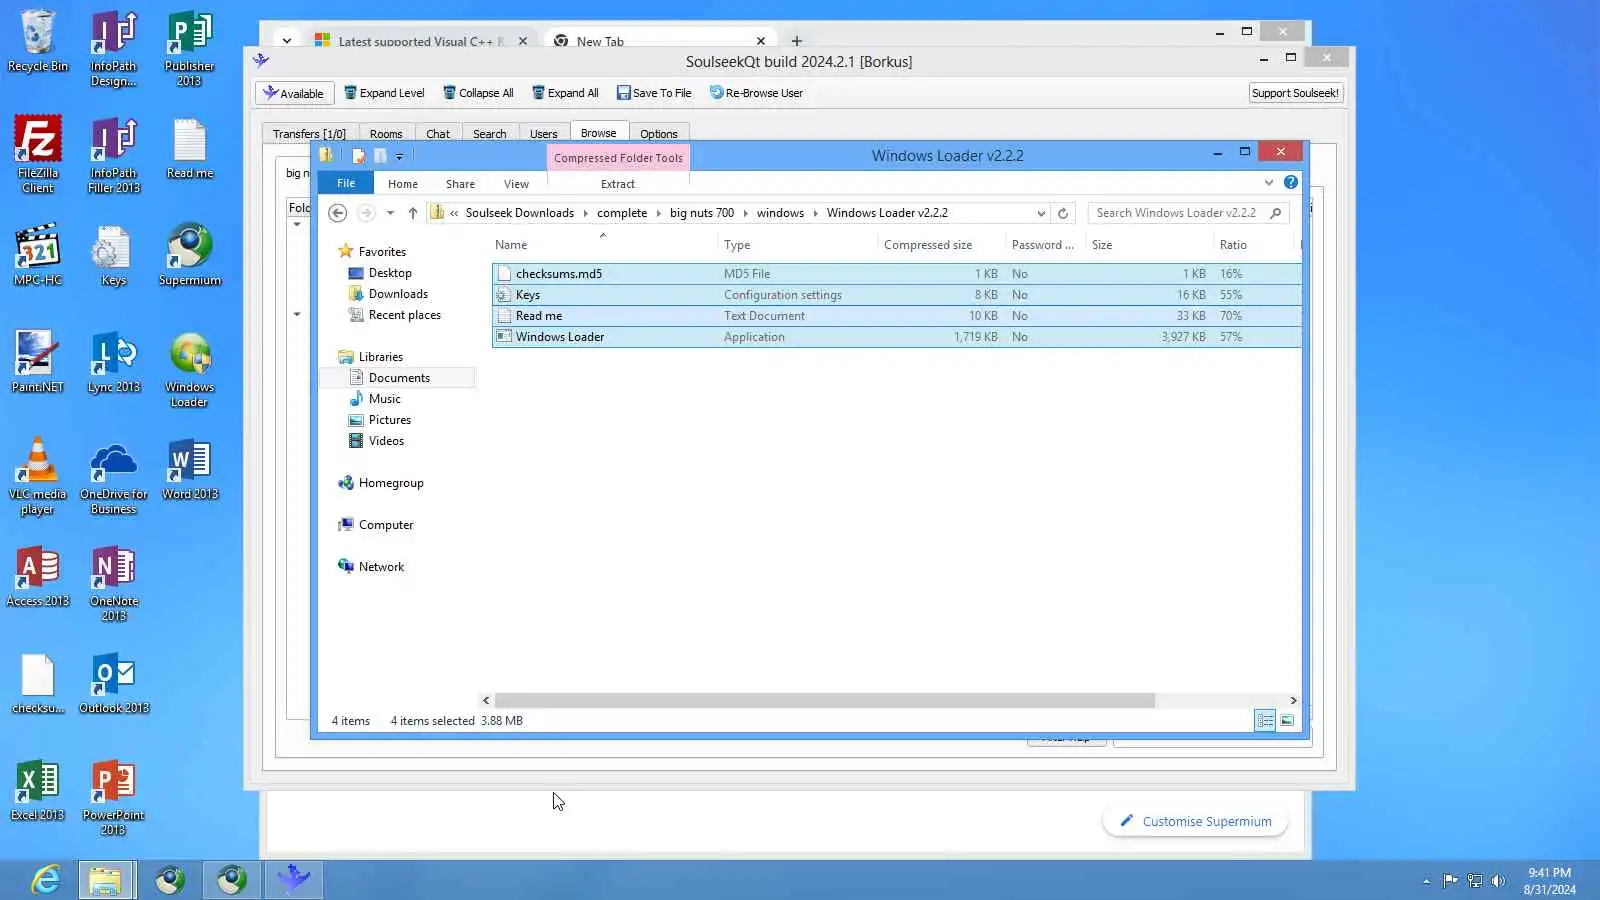Click Re-Browse User button
1600x900 pixels.
click(756, 93)
